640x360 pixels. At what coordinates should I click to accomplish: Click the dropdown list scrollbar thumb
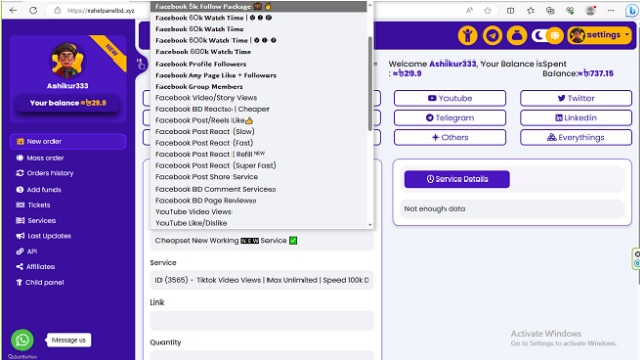(370, 83)
